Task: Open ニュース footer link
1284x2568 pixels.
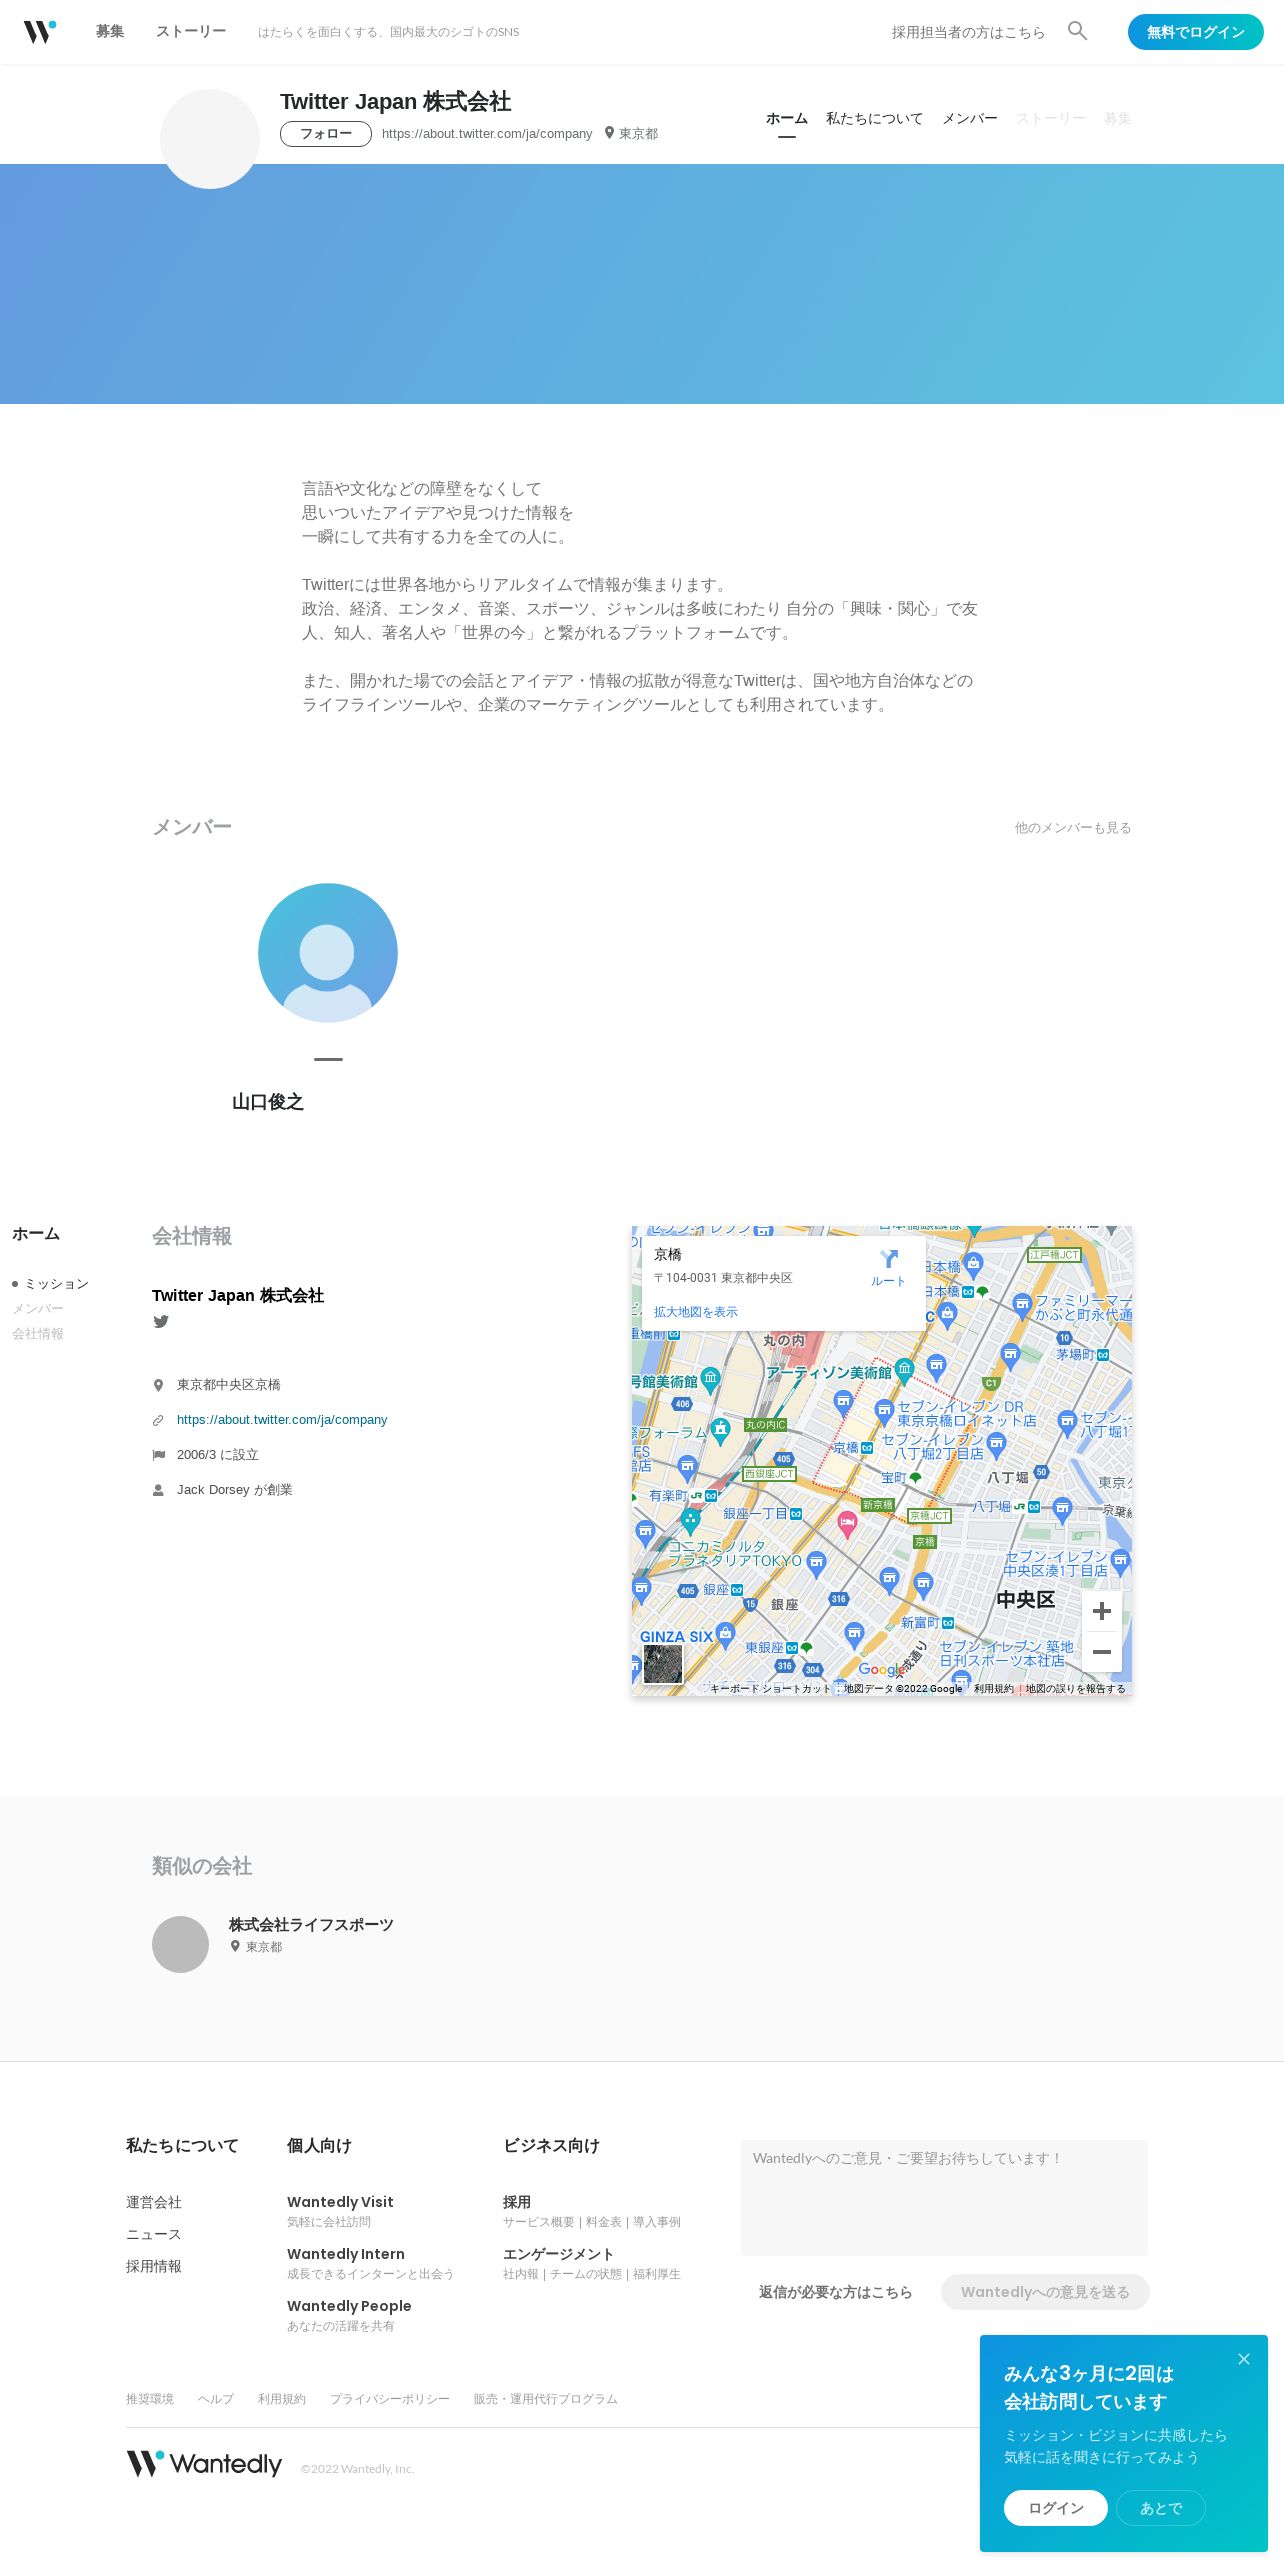Action: click(154, 2234)
